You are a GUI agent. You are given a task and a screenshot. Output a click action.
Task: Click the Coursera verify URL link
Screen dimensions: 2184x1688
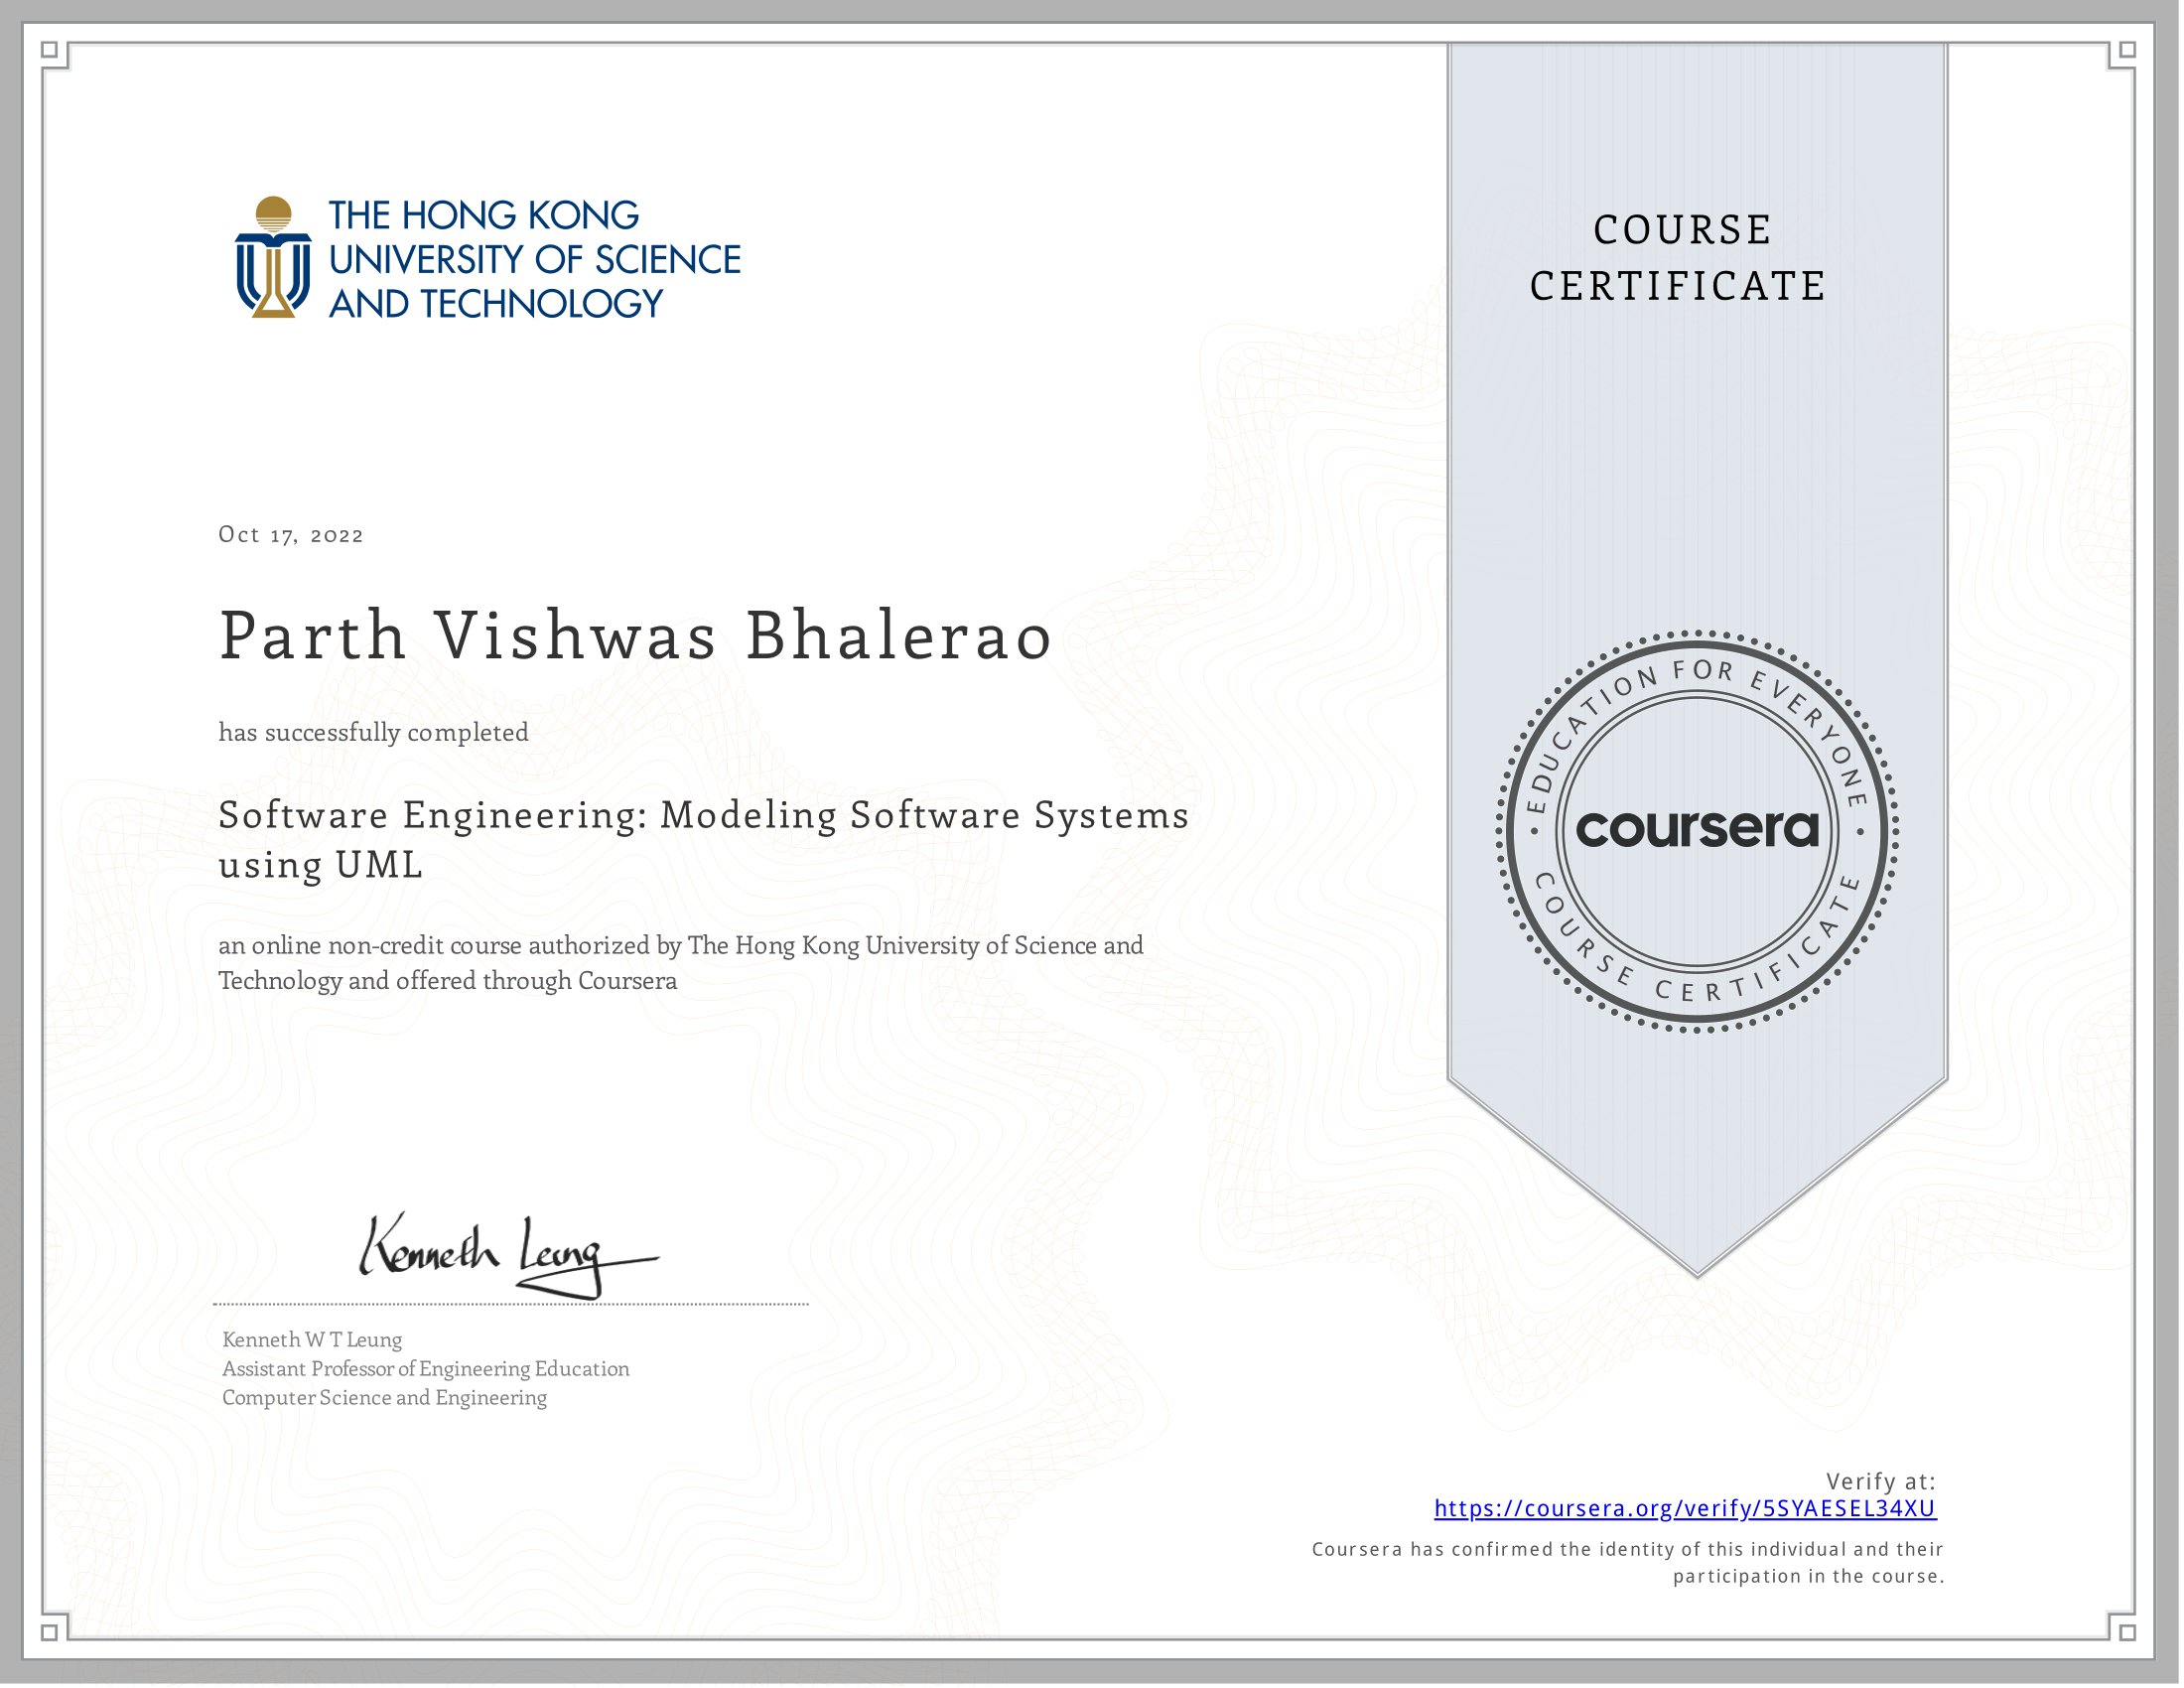(1685, 1508)
